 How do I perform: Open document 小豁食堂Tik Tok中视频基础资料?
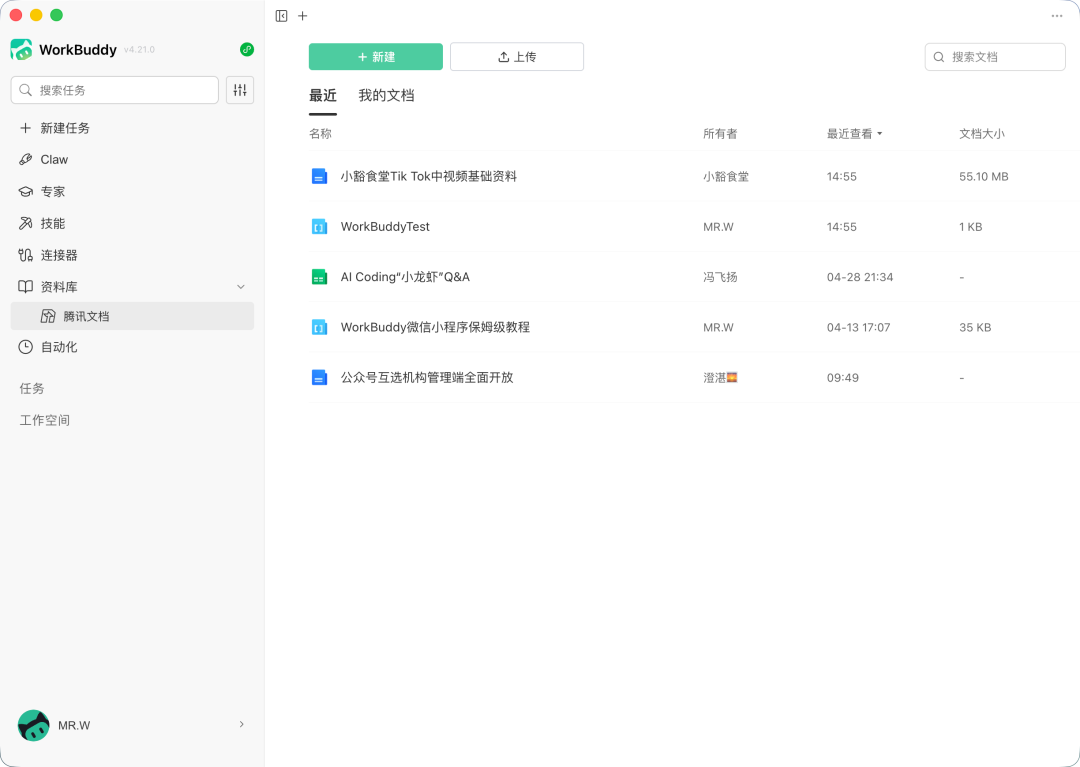428,176
